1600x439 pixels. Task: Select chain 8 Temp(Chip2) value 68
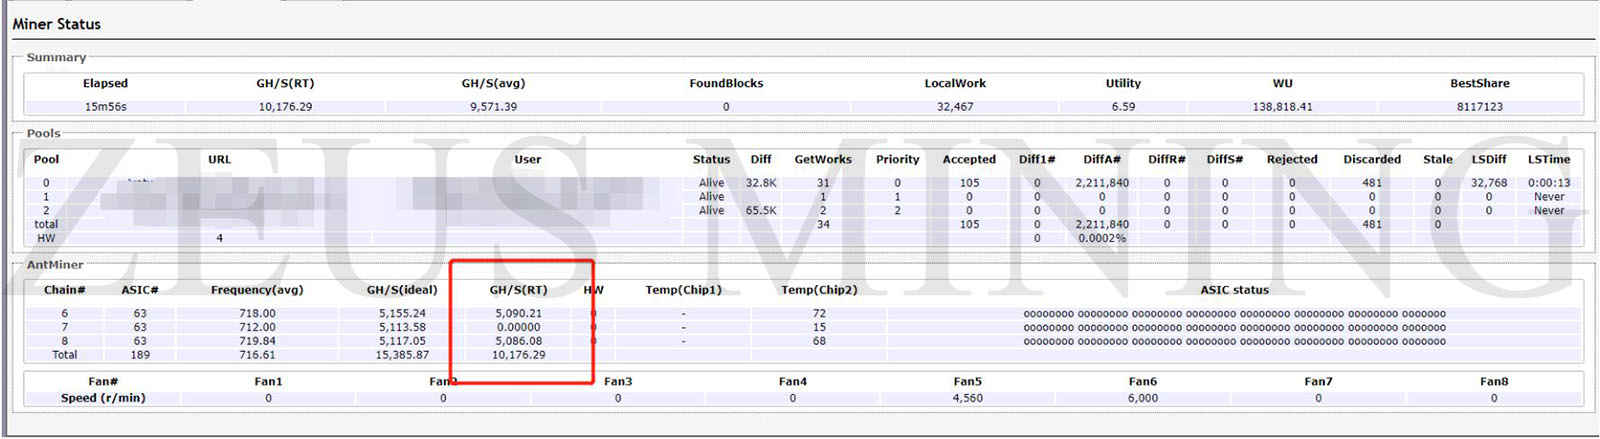click(x=819, y=341)
